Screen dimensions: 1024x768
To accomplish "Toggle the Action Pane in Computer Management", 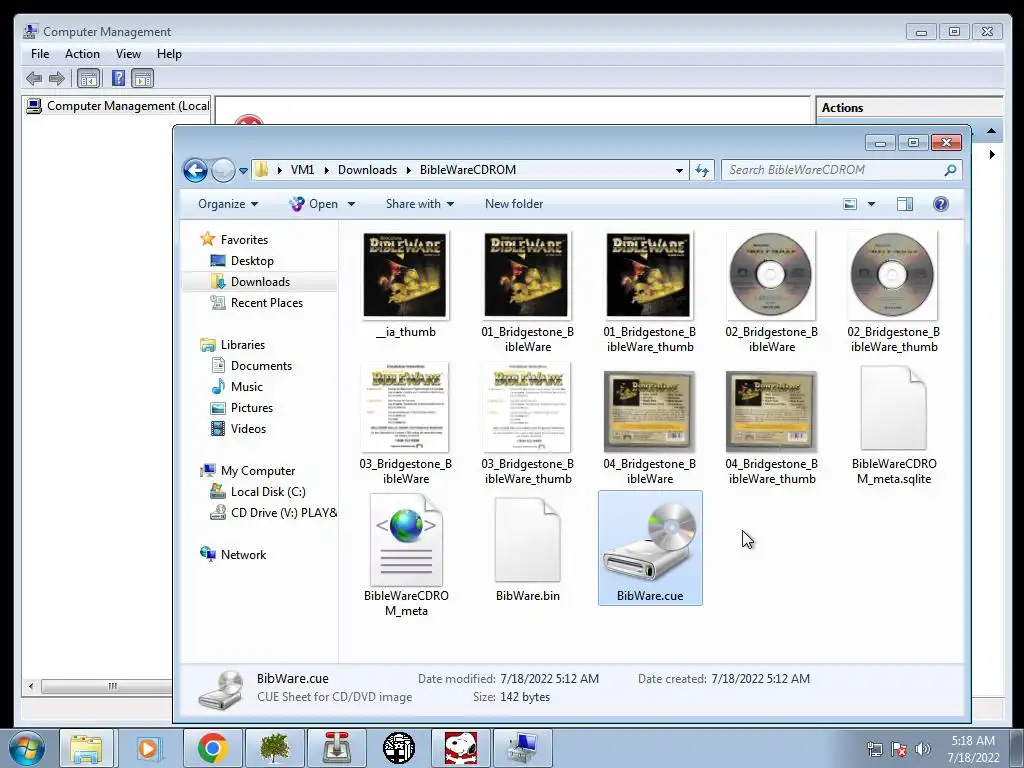I will point(142,79).
